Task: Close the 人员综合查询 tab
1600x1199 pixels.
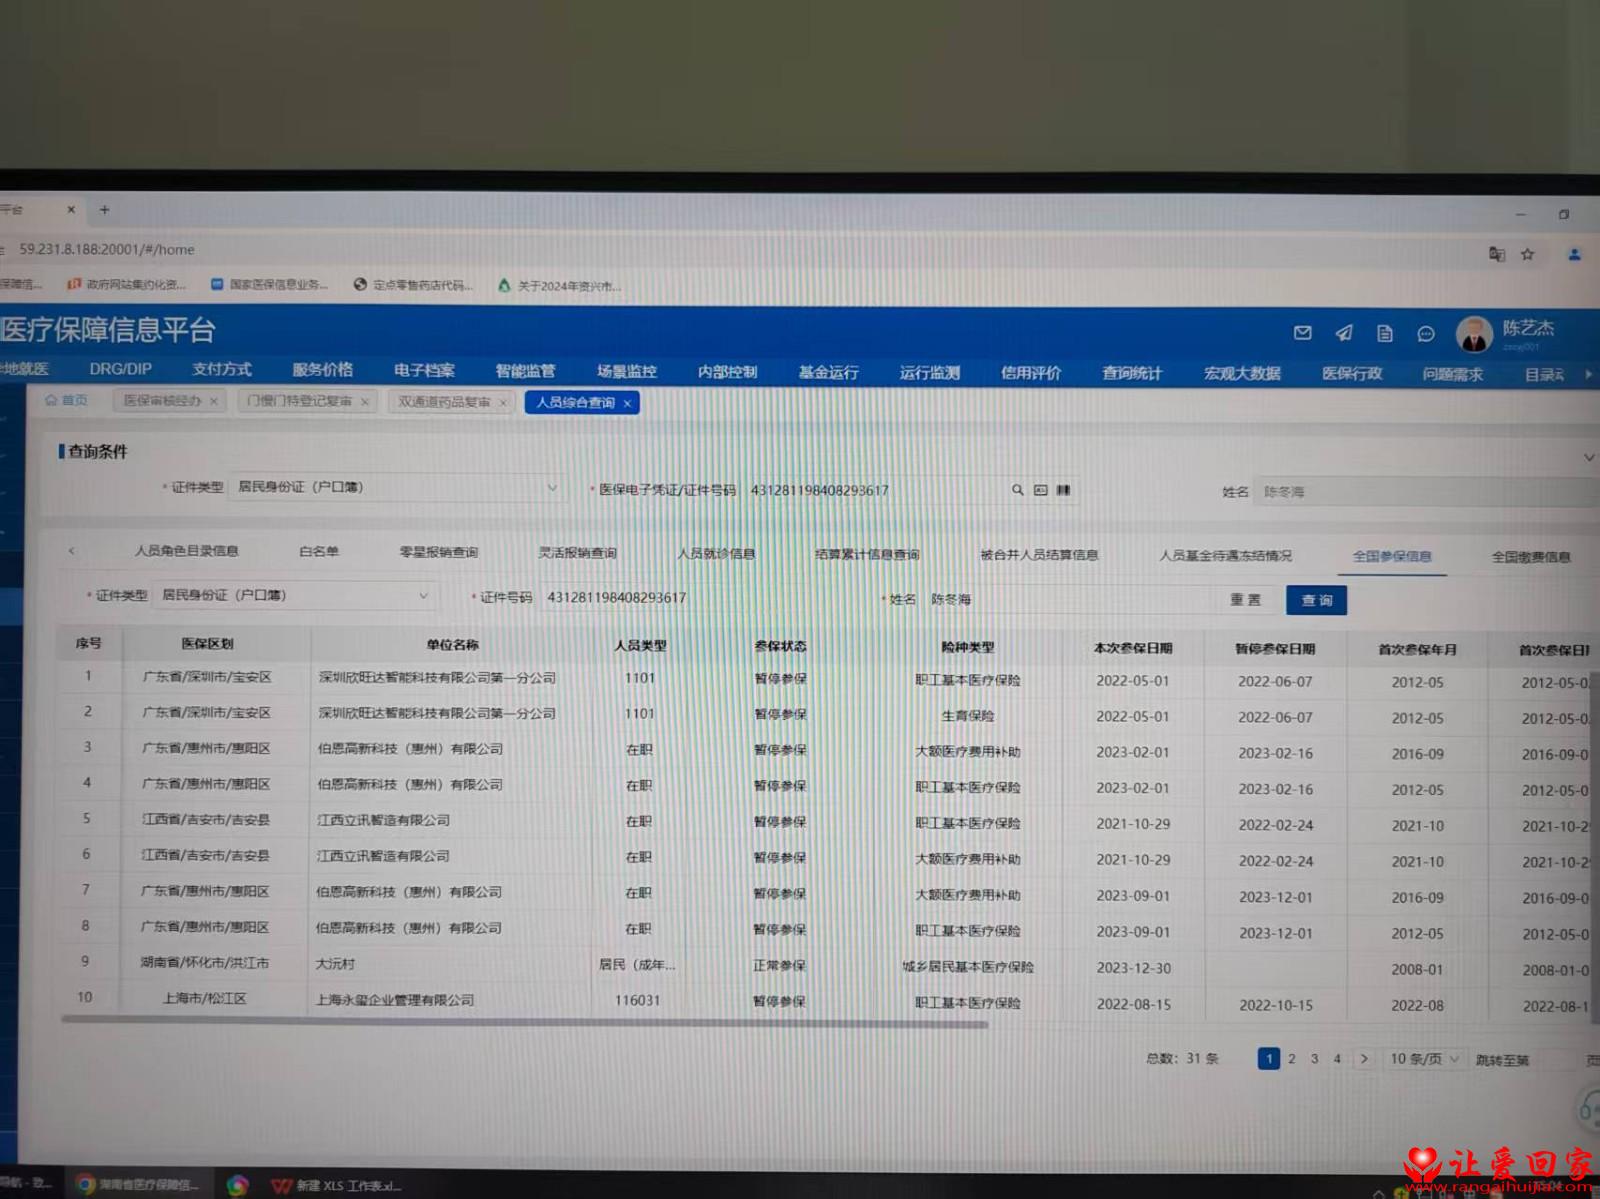Action: coord(627,403)
